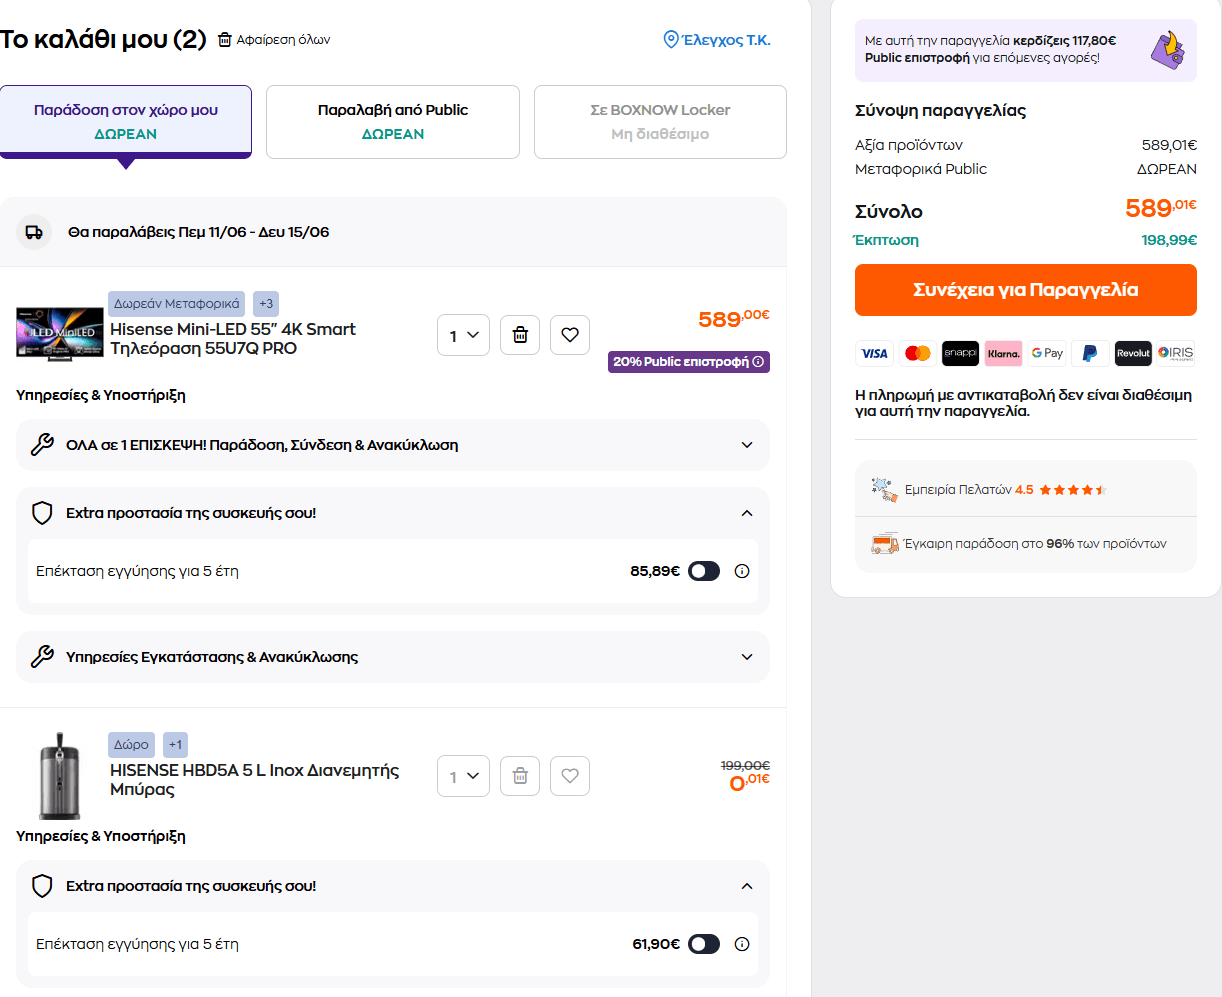This screenshot has width=1222, height=997.
Task: Click the IRIS payment logo
Action: coord(1176,353)
